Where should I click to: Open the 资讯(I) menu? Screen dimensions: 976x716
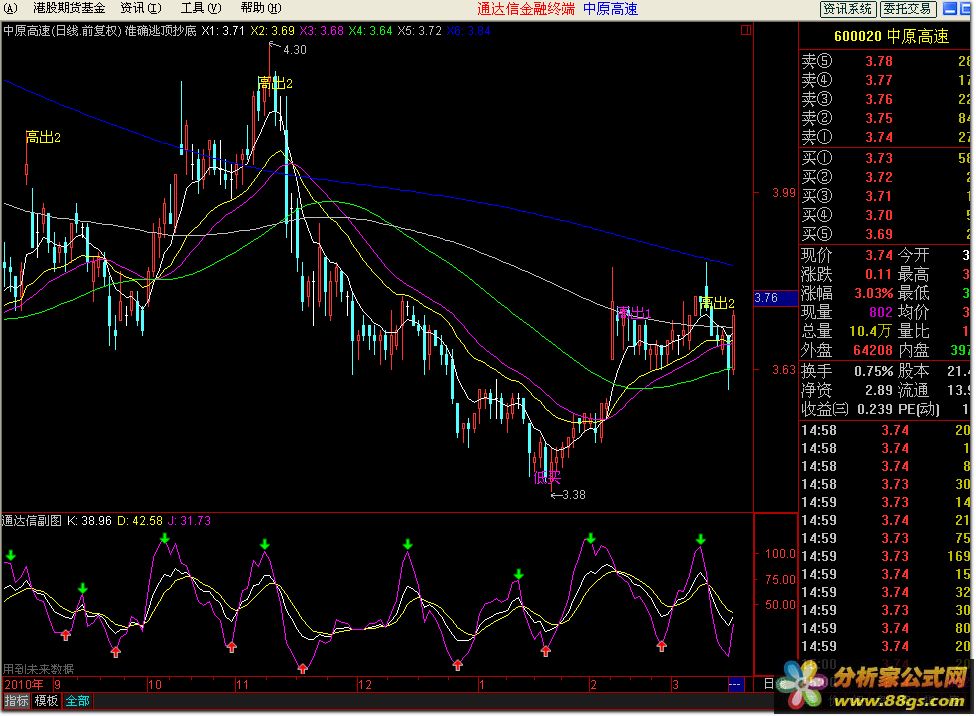[141, 8]
